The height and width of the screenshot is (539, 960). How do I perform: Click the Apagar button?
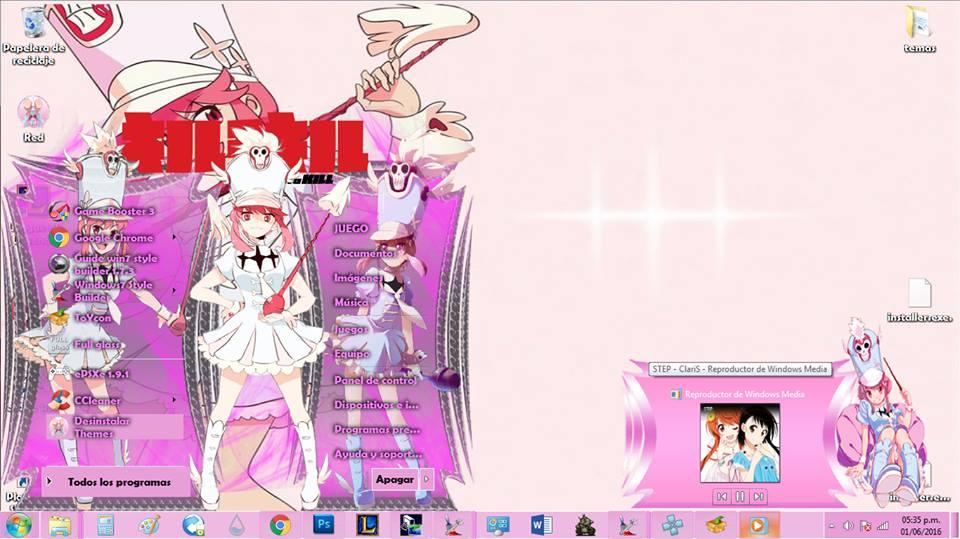[x=394, y=479]
